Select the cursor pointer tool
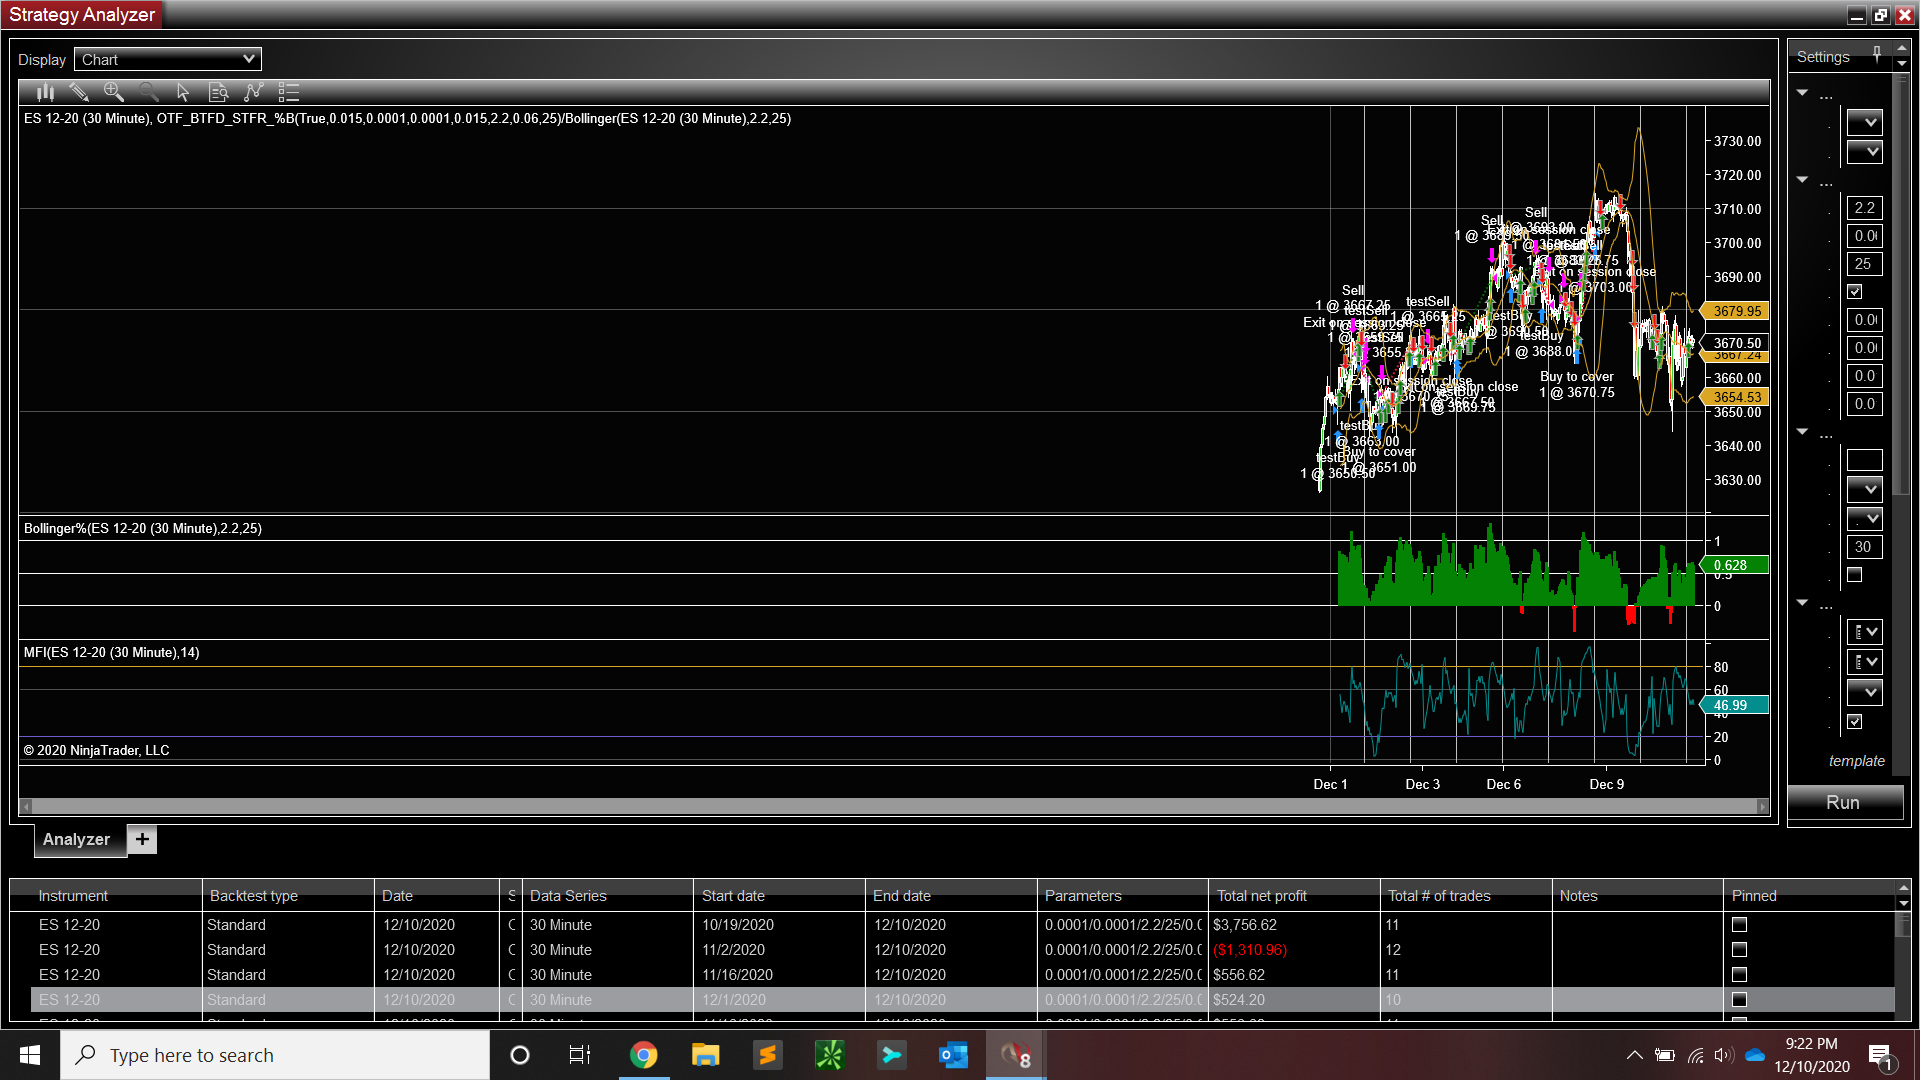This screenshot has height=1080, width=1920. [183, 92]
